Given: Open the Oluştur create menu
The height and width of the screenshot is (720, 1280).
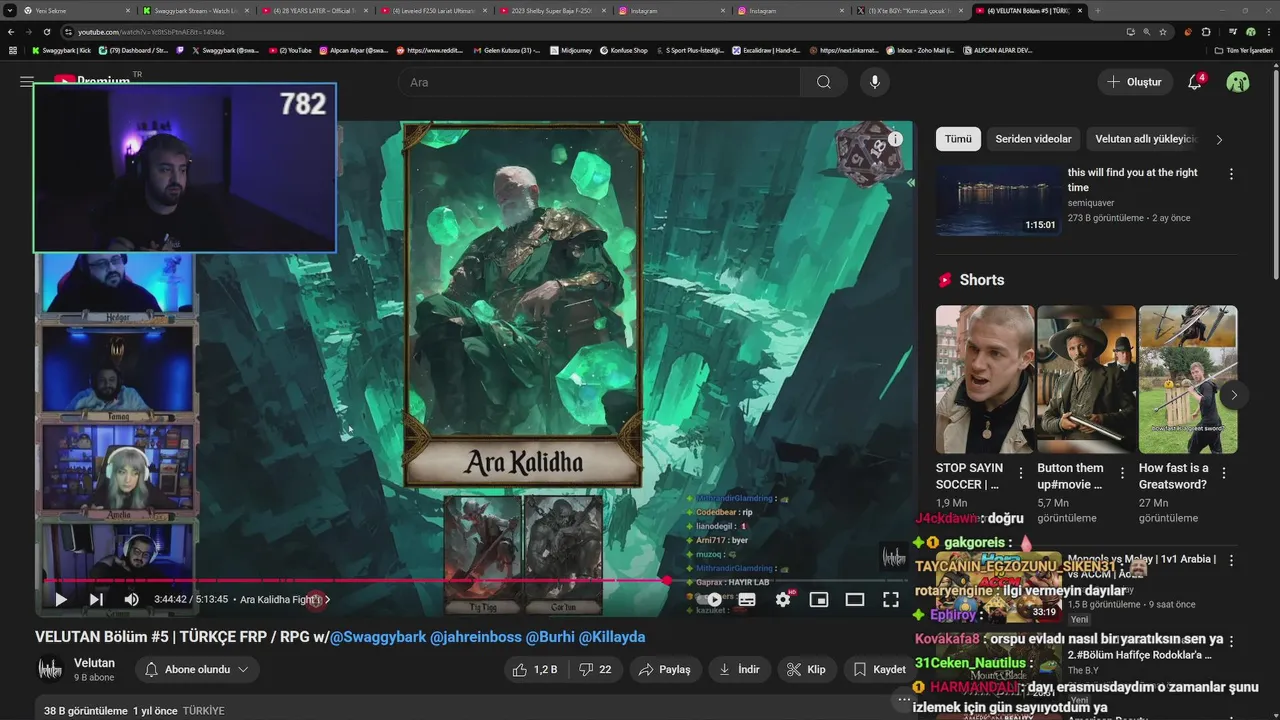Looking at the screenshot, I should [x=1135, y=82].
